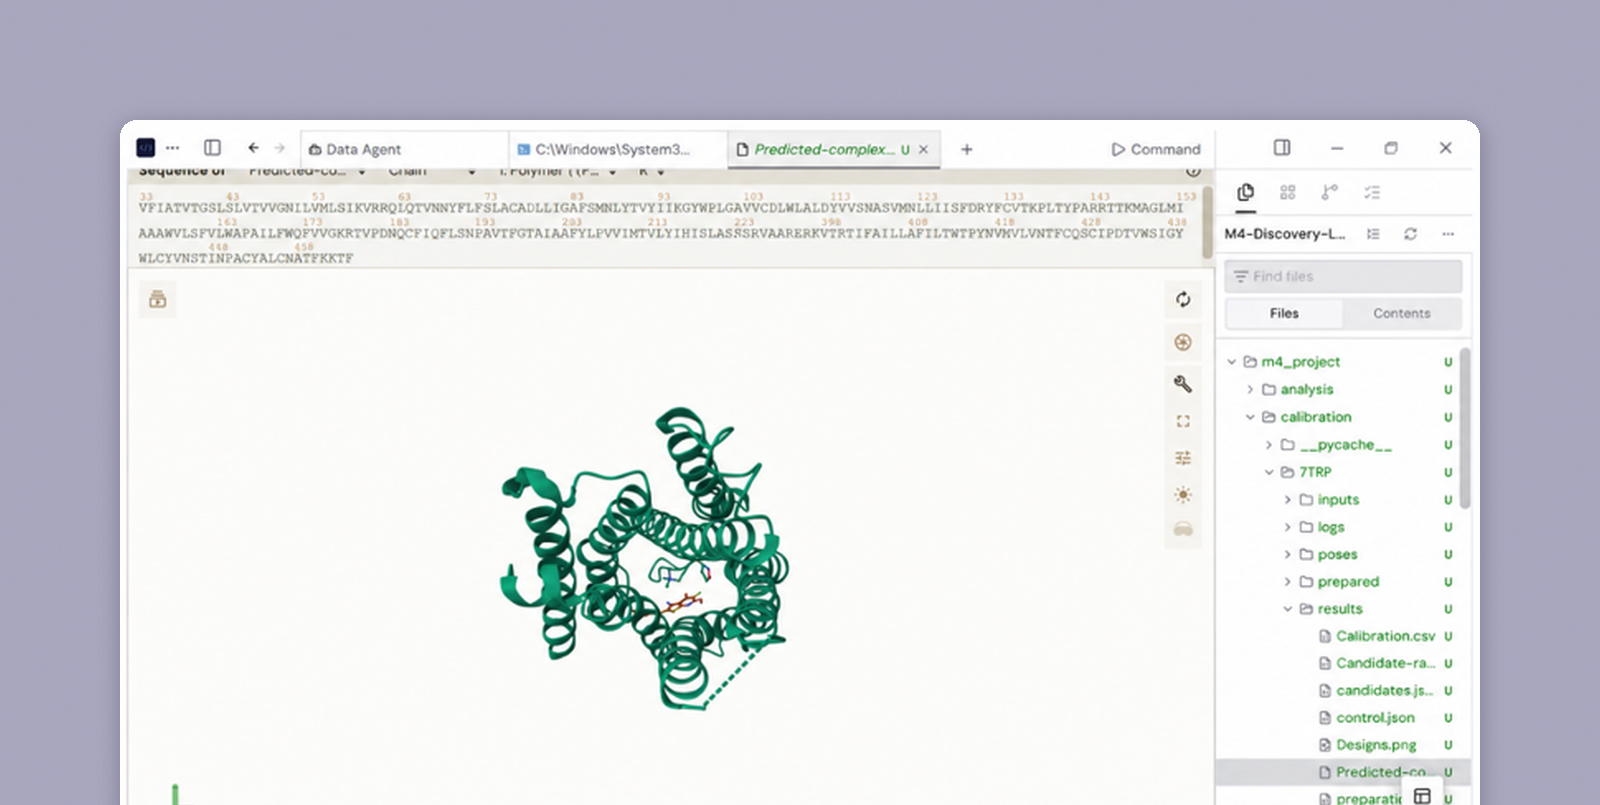Select the Files filter tab
1600x805 pixels.
[x=1284, y=313]
